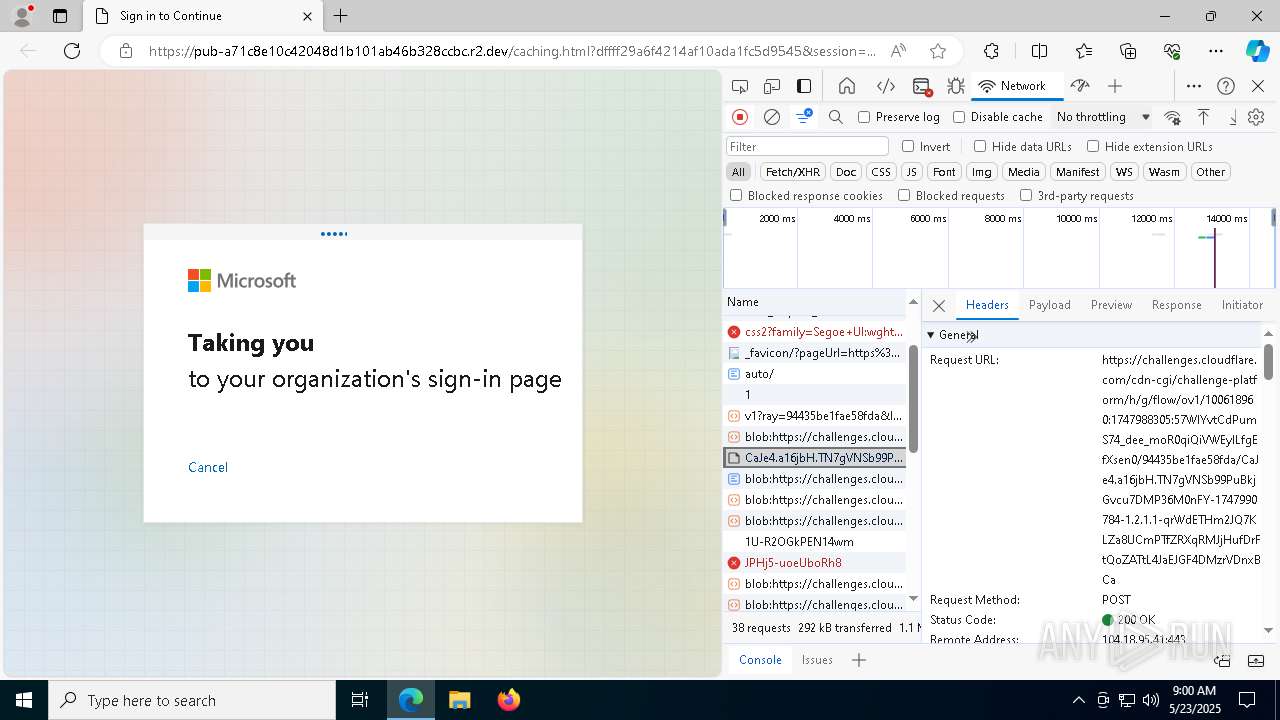The width and height of the screenshot is (1280, 720).
Task: Select the css2?family=Segoe+UI request row
Action: click(814, 332)
